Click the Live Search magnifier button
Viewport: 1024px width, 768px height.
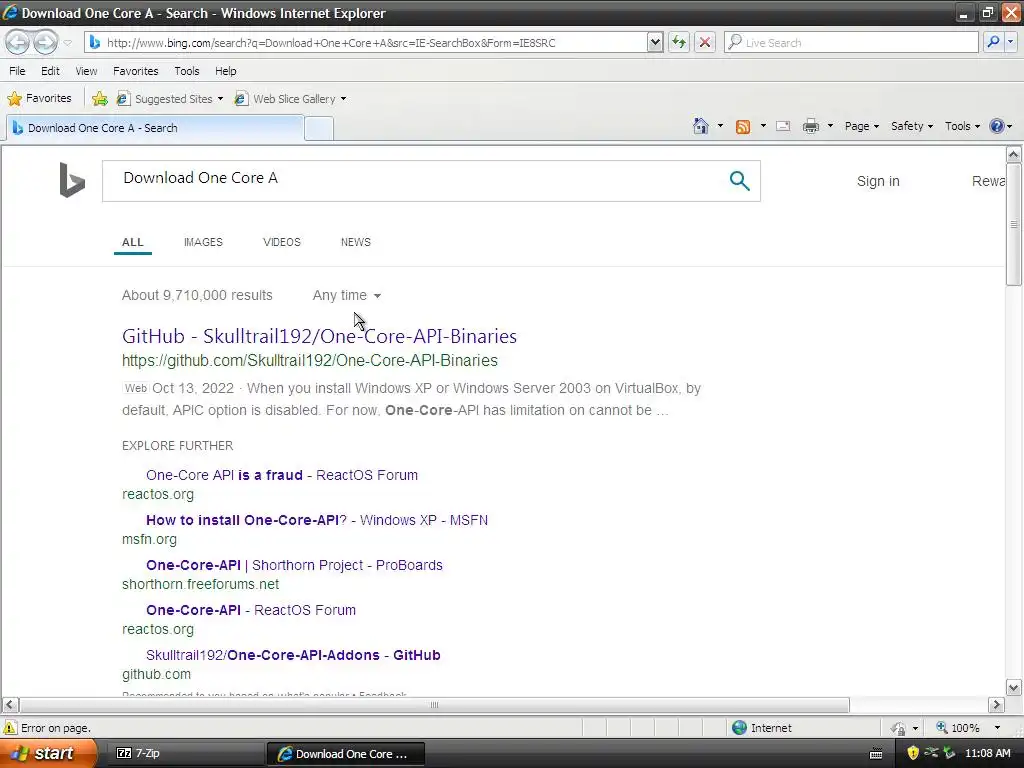tap(993, 42)
